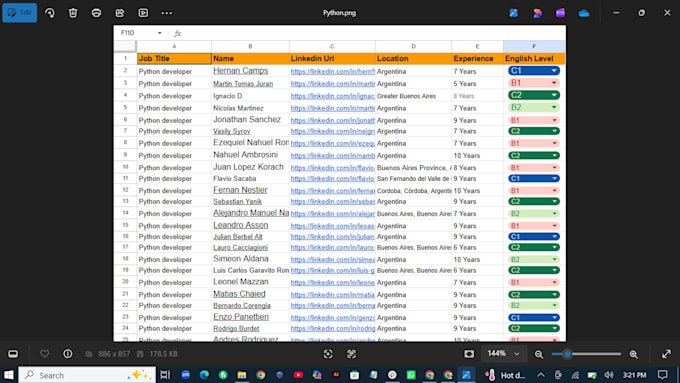Open Microsoft Edge from taskbar
680x383 pixels.
click(204, 375)
